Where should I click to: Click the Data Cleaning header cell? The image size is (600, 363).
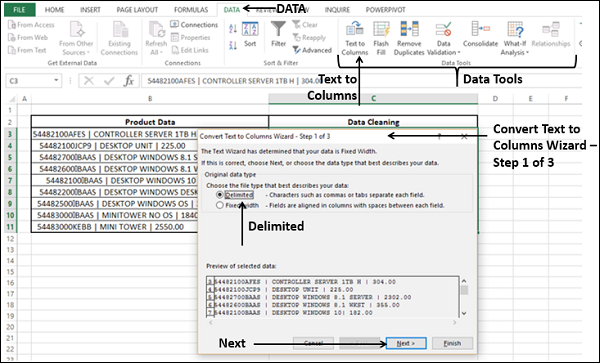pyautogui.click(x=373, y=122)
